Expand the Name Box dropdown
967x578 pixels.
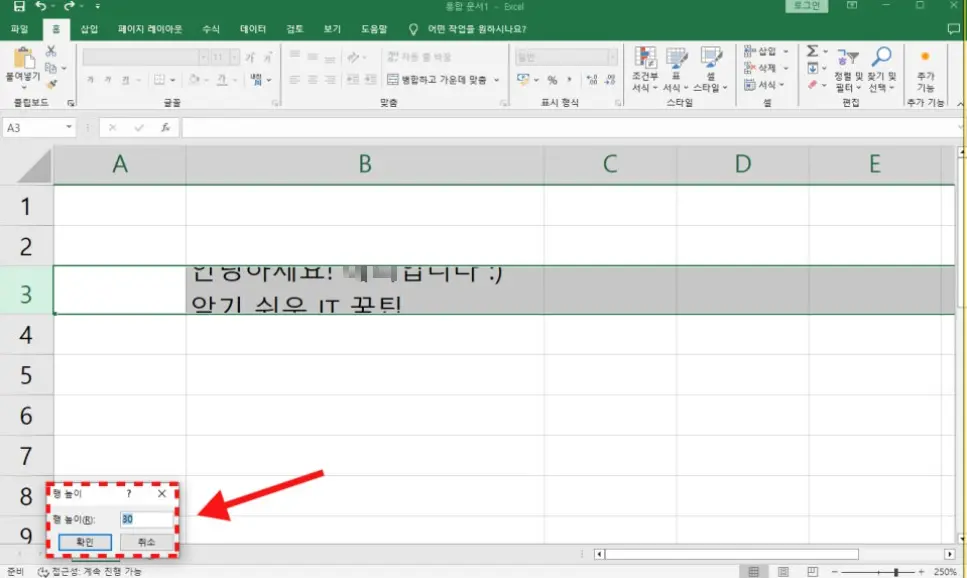(69, 128)
